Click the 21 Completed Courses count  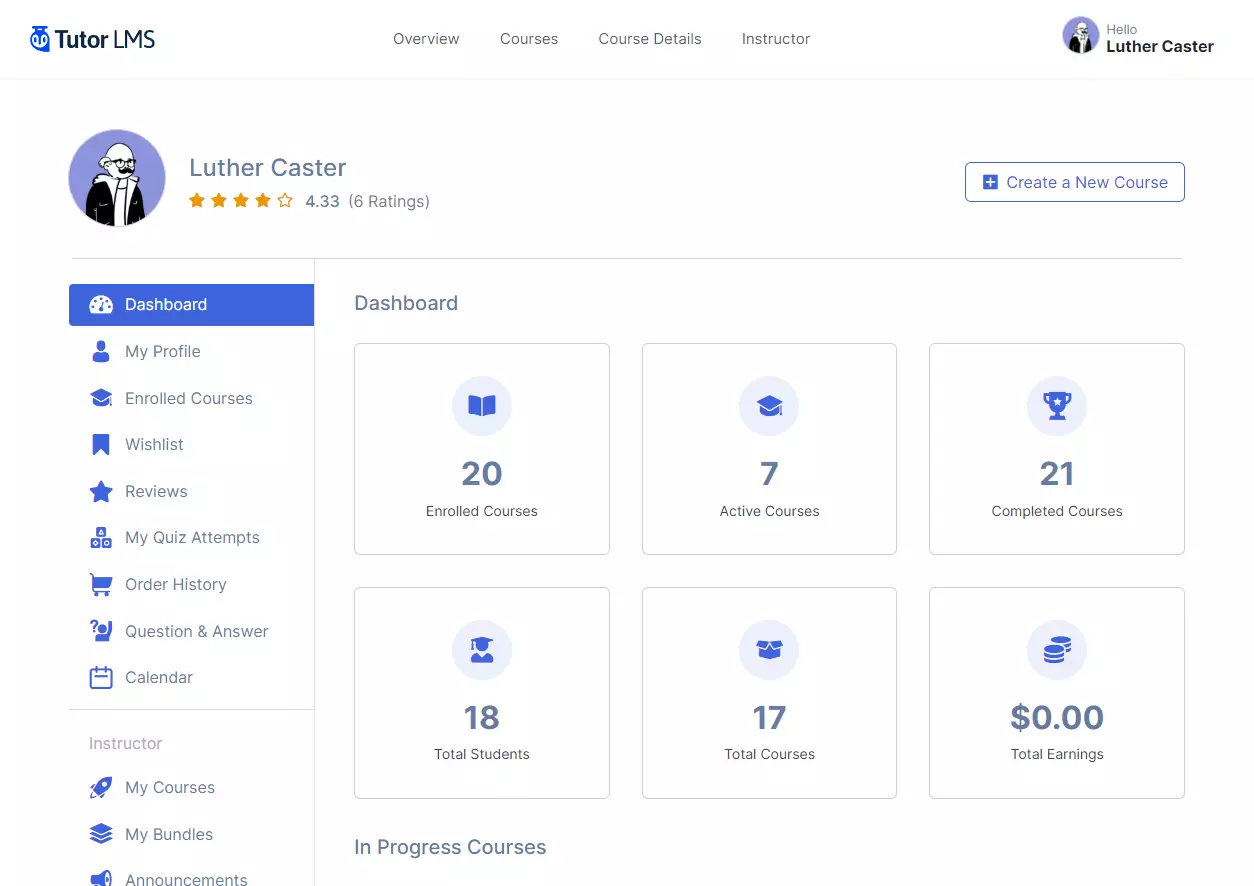pyautogui.click(x=1057, y=473)
